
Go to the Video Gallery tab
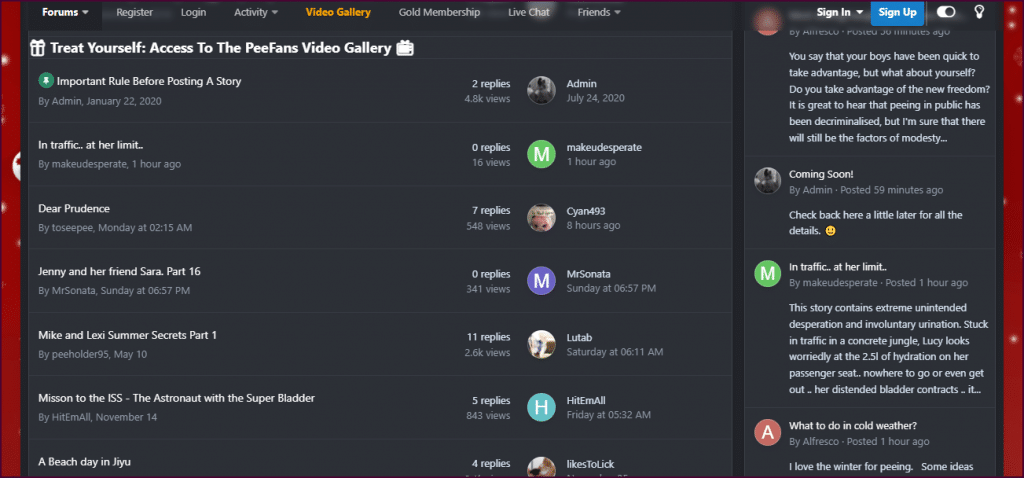(338, 12)
